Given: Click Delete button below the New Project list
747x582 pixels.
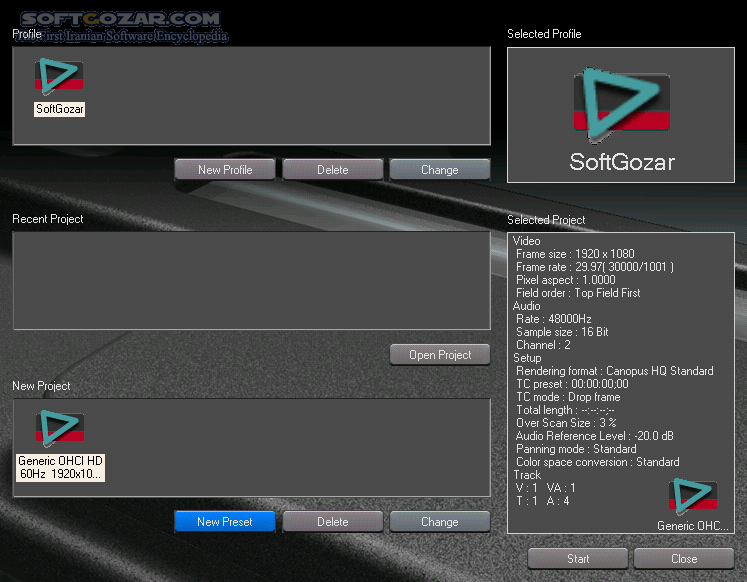Looking at the screenshot, I should tap(332, 522).
